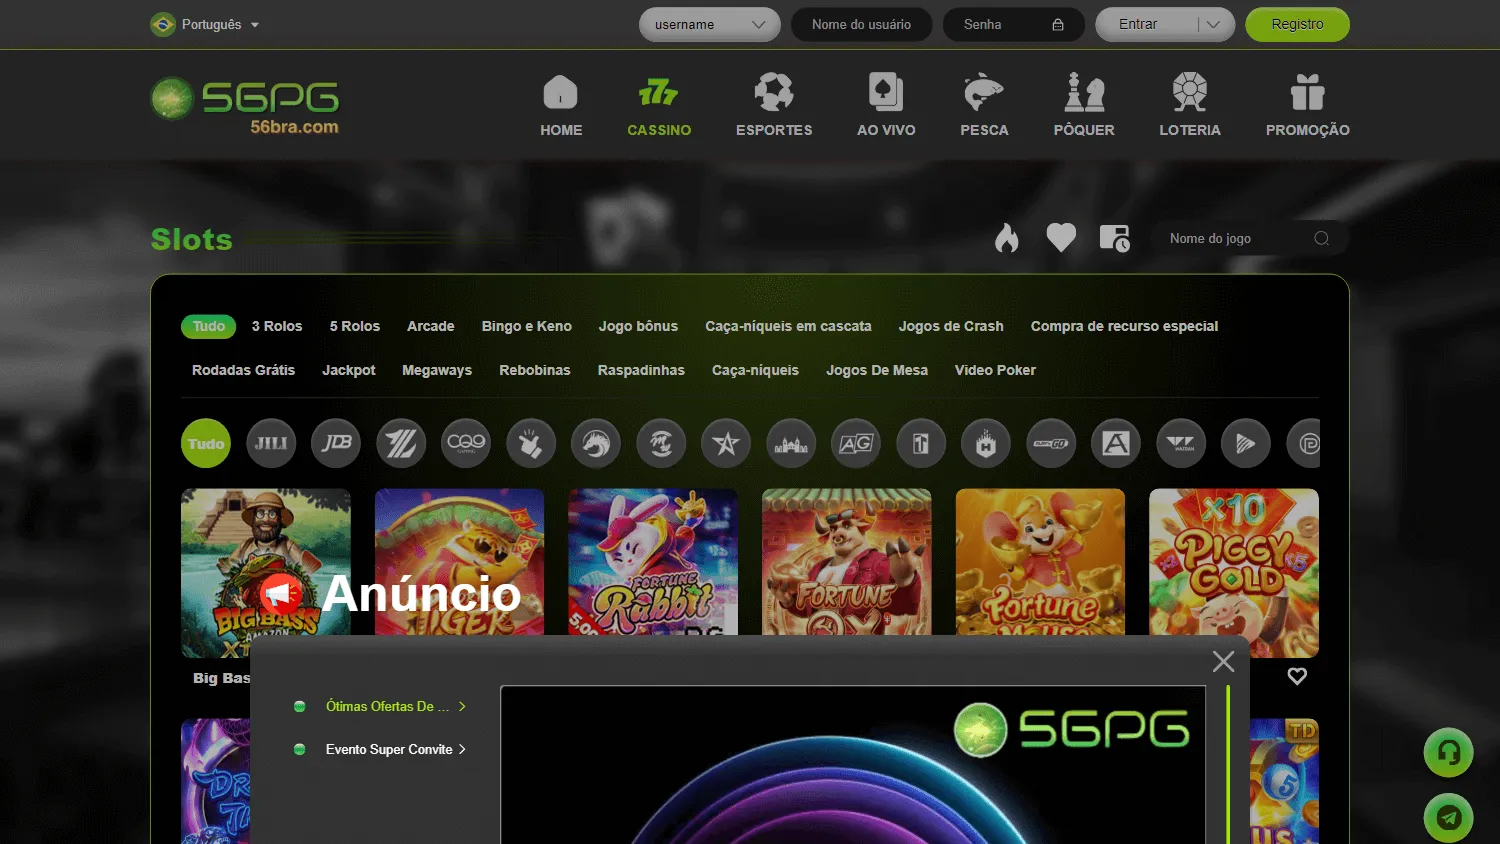The width and height of the screenshot is (1500, 844).
Task: Click the Fortune Rabbit game thumbnail
Action: [x=652, y=561]
